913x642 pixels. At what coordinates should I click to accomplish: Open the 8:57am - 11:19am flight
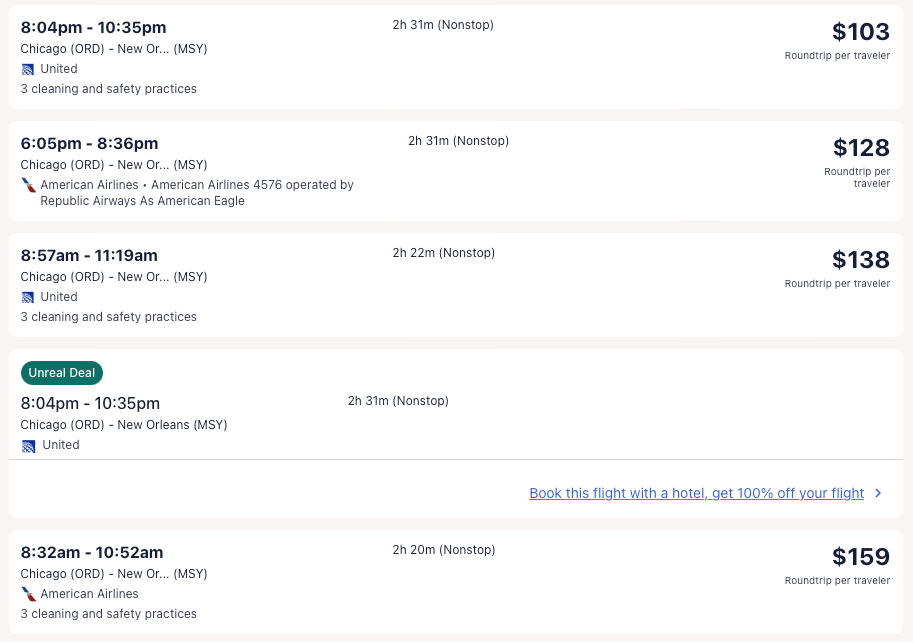coord(89,255)
